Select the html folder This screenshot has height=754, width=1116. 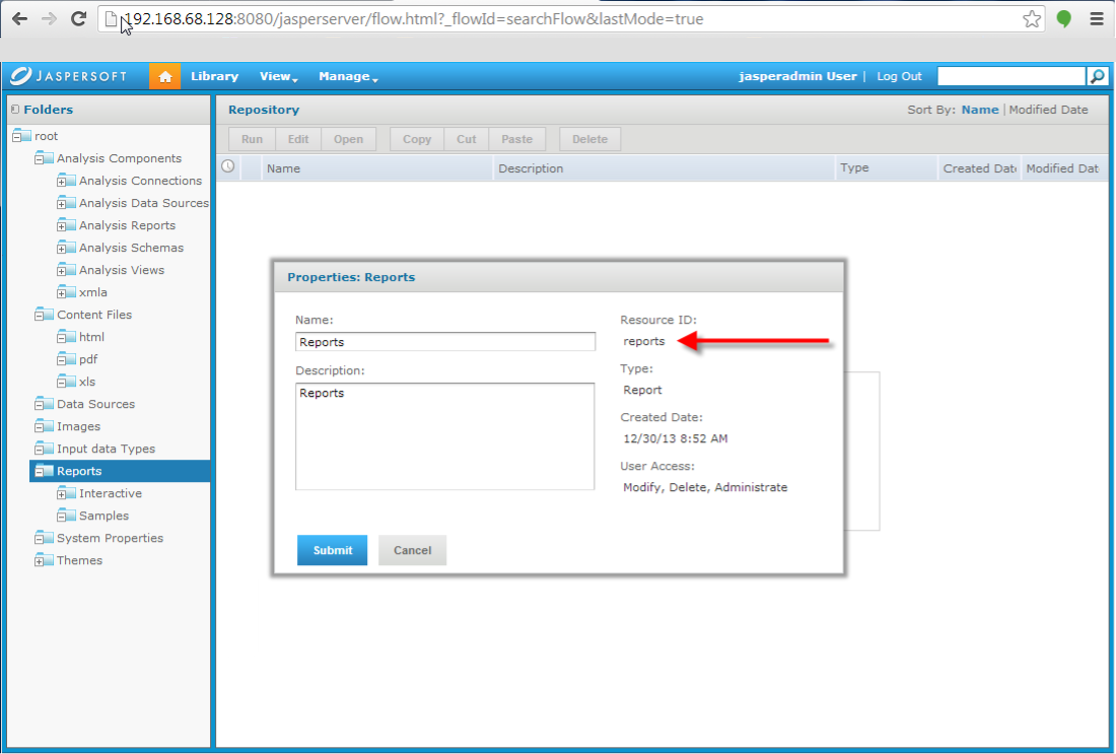click(91, 337)
